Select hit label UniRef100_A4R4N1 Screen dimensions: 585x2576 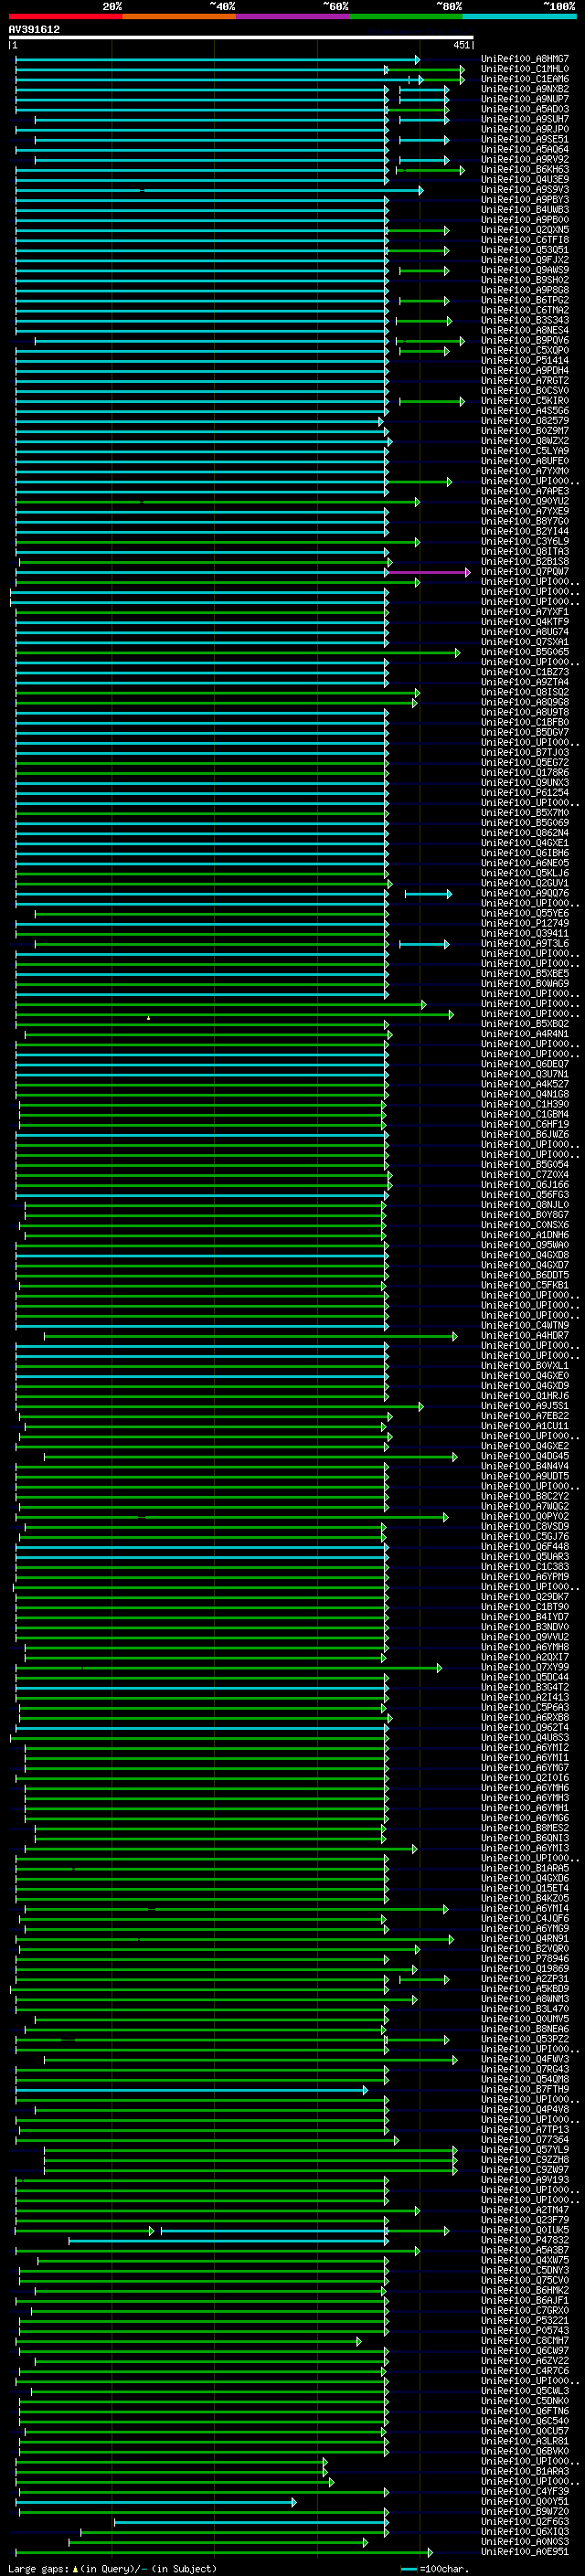tap(525, 1035)
